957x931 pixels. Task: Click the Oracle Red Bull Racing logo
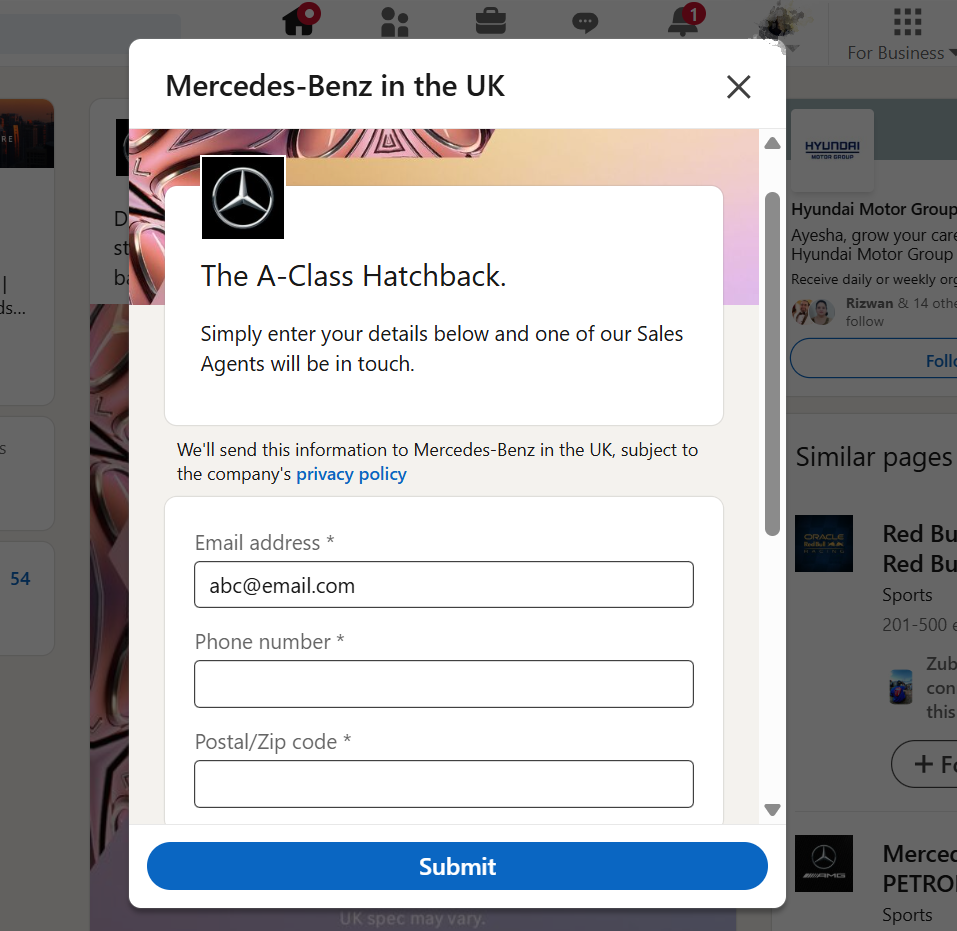coord(824,544)
